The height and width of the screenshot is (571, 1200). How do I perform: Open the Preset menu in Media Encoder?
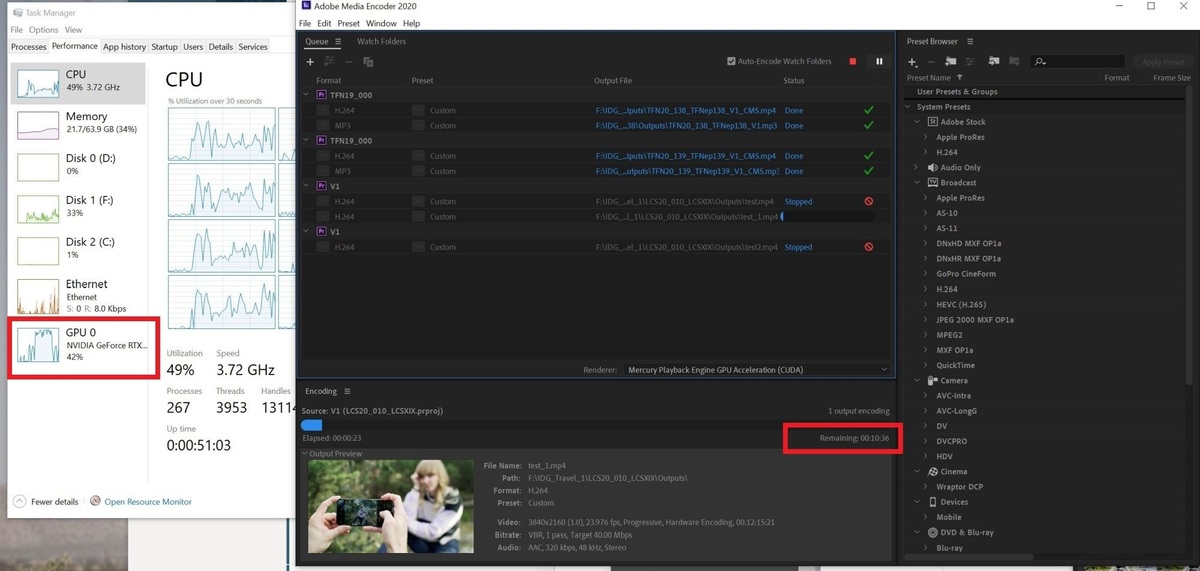[x=348, y=23]
